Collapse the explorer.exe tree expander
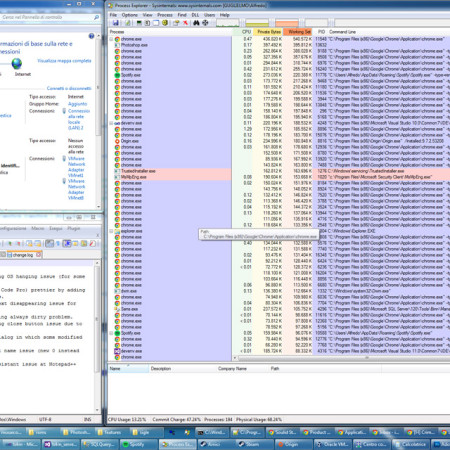Viewport: 450px width, 450px height. pyautogui.click(x=111, y=231)
